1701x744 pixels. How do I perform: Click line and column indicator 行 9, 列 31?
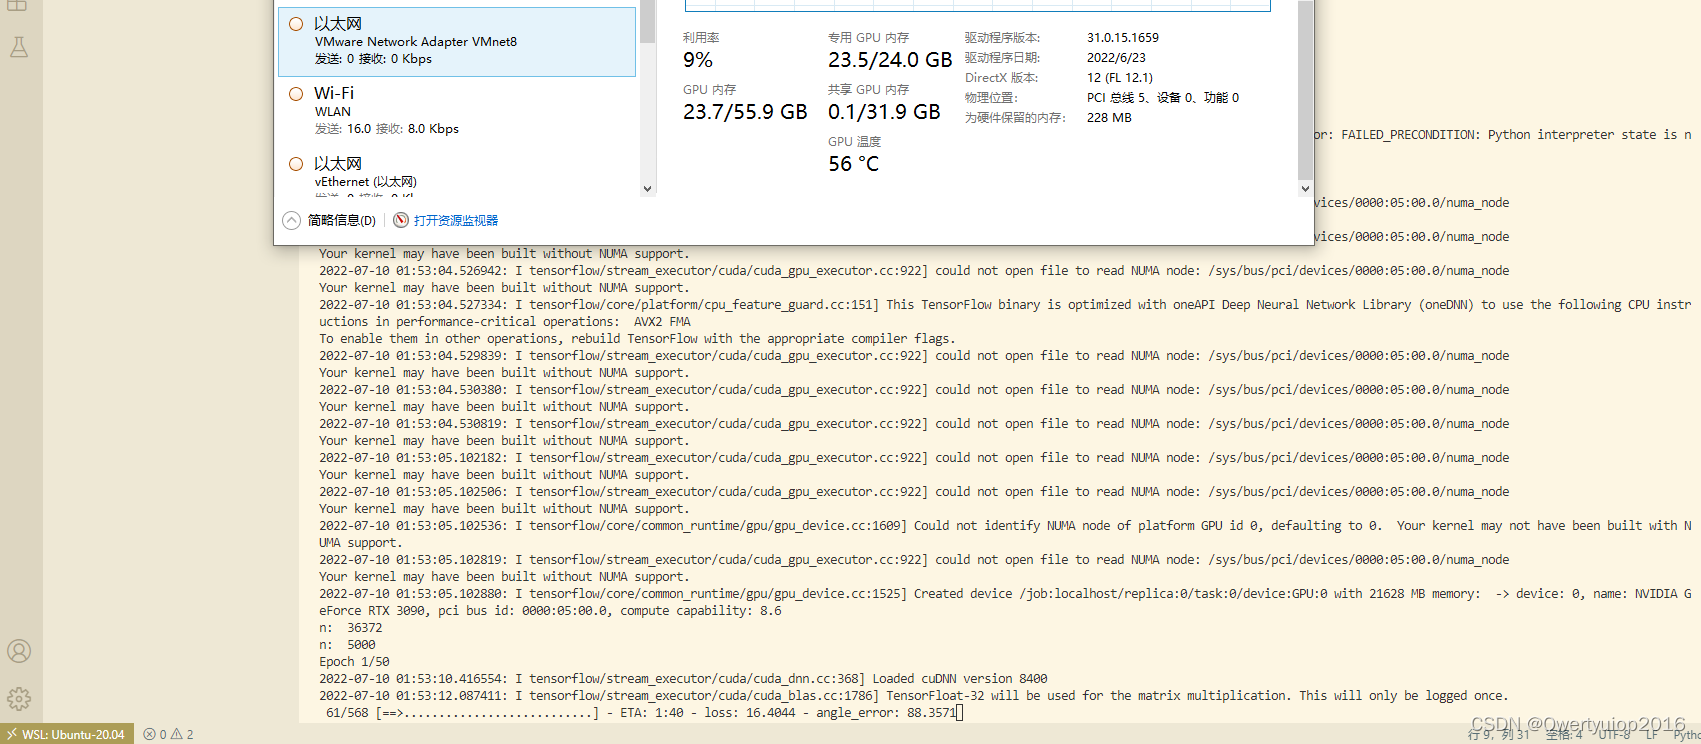coord(1499,734)
